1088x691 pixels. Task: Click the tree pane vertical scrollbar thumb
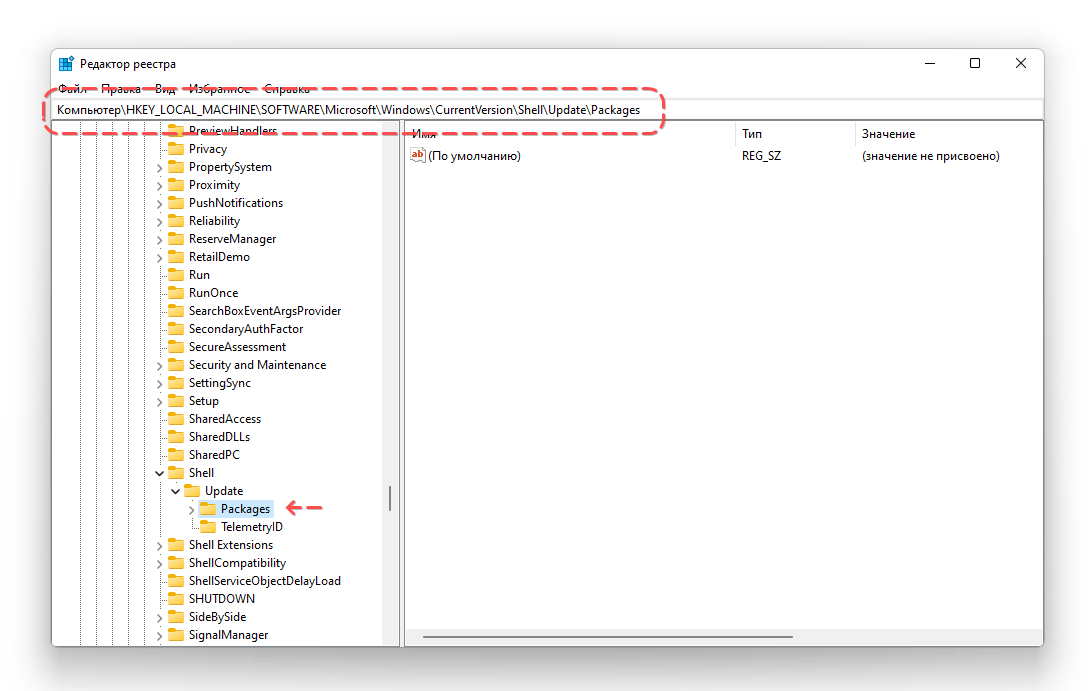pos(390,498)
